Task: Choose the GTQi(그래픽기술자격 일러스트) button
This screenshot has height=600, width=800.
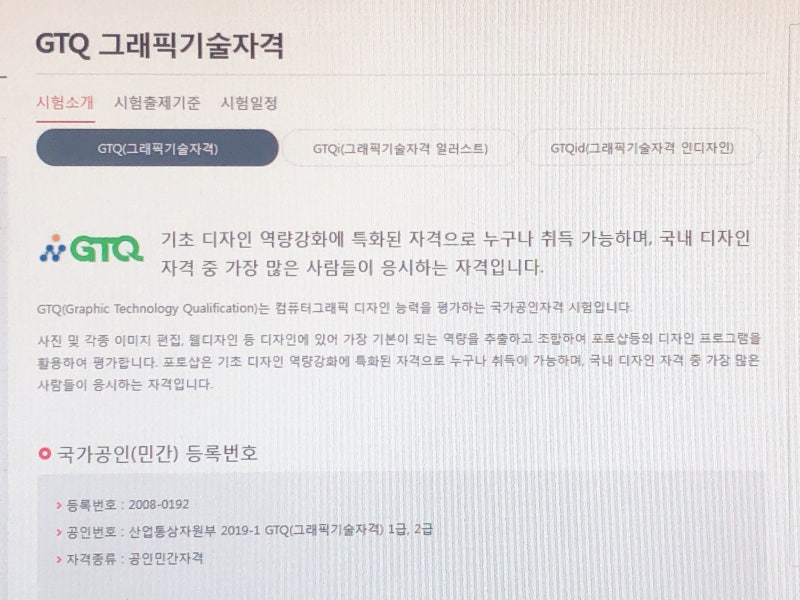Action: 400,148
